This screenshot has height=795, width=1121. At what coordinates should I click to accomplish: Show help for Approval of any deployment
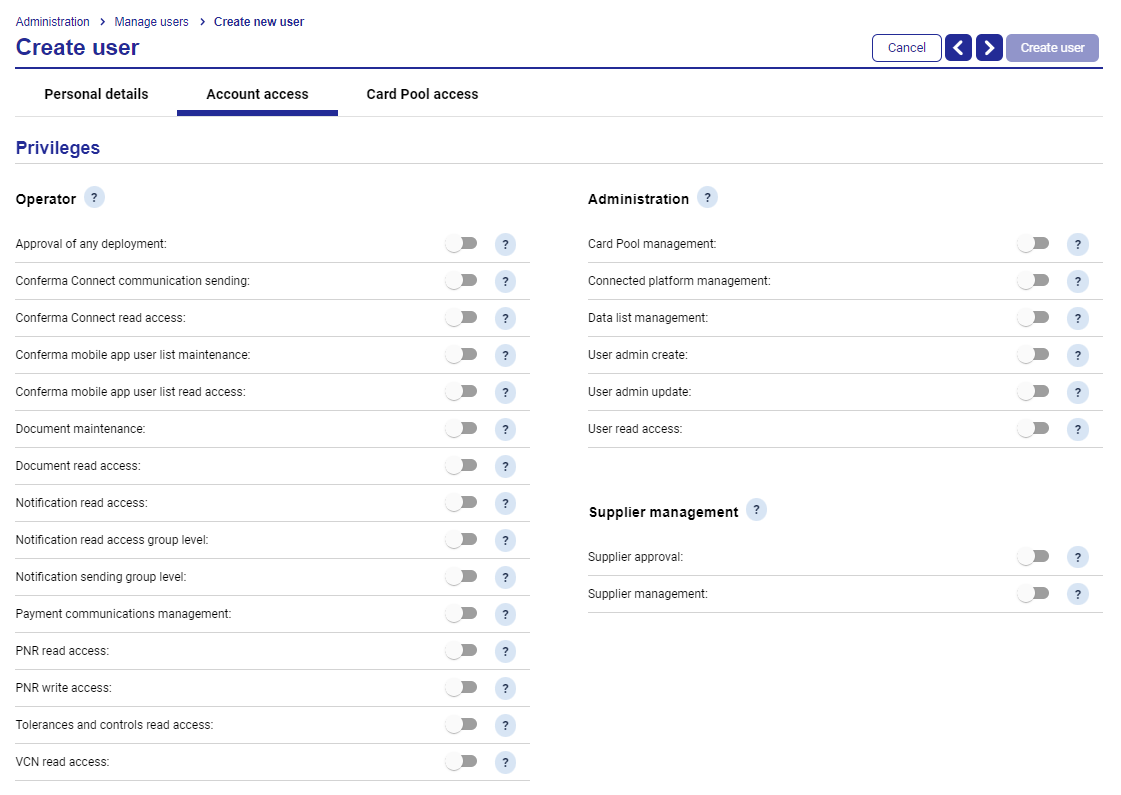pos(505,245)
